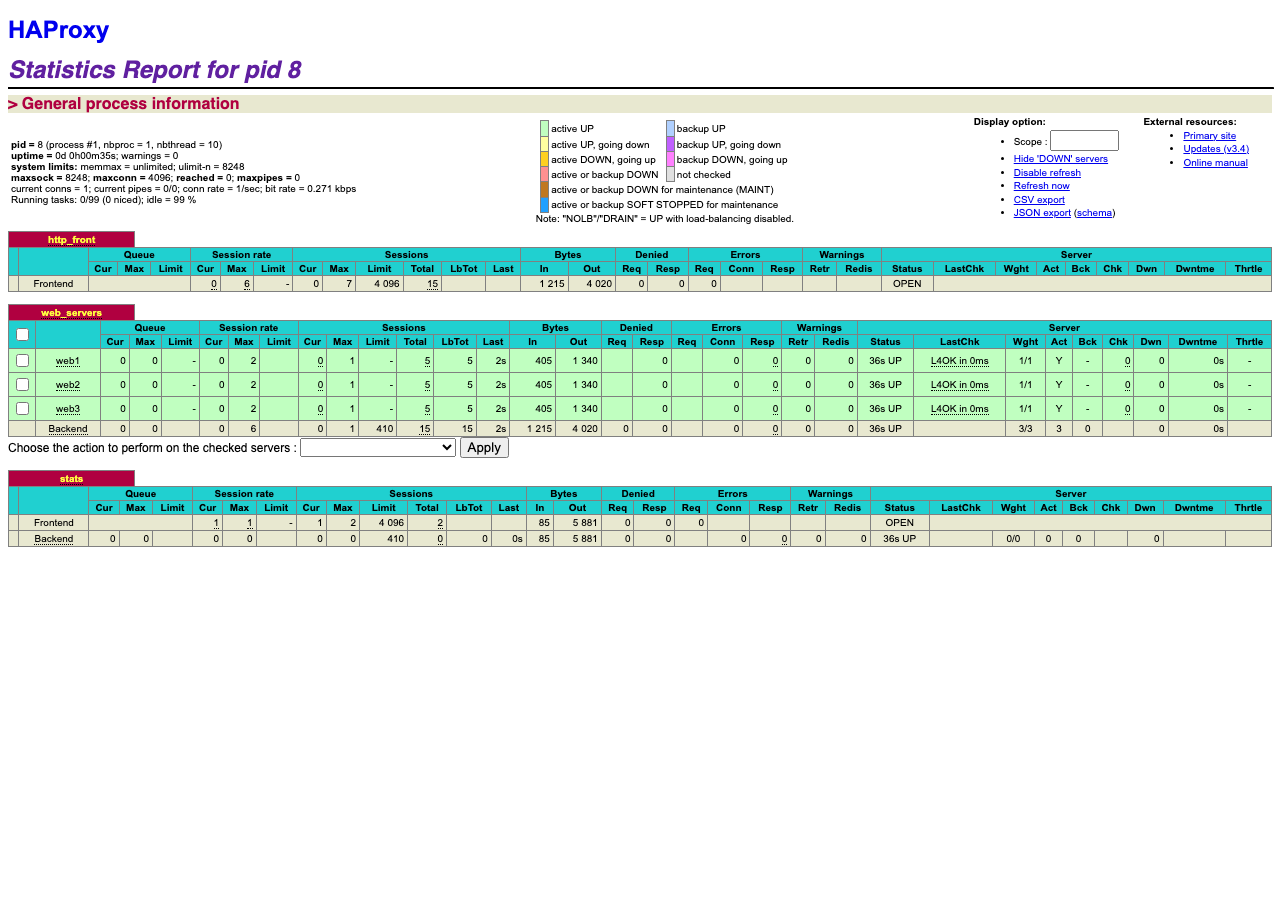Click Statistics Report for pid 8 heading
Viewport: 1280px width, 900px height.
tap(155, 70)
